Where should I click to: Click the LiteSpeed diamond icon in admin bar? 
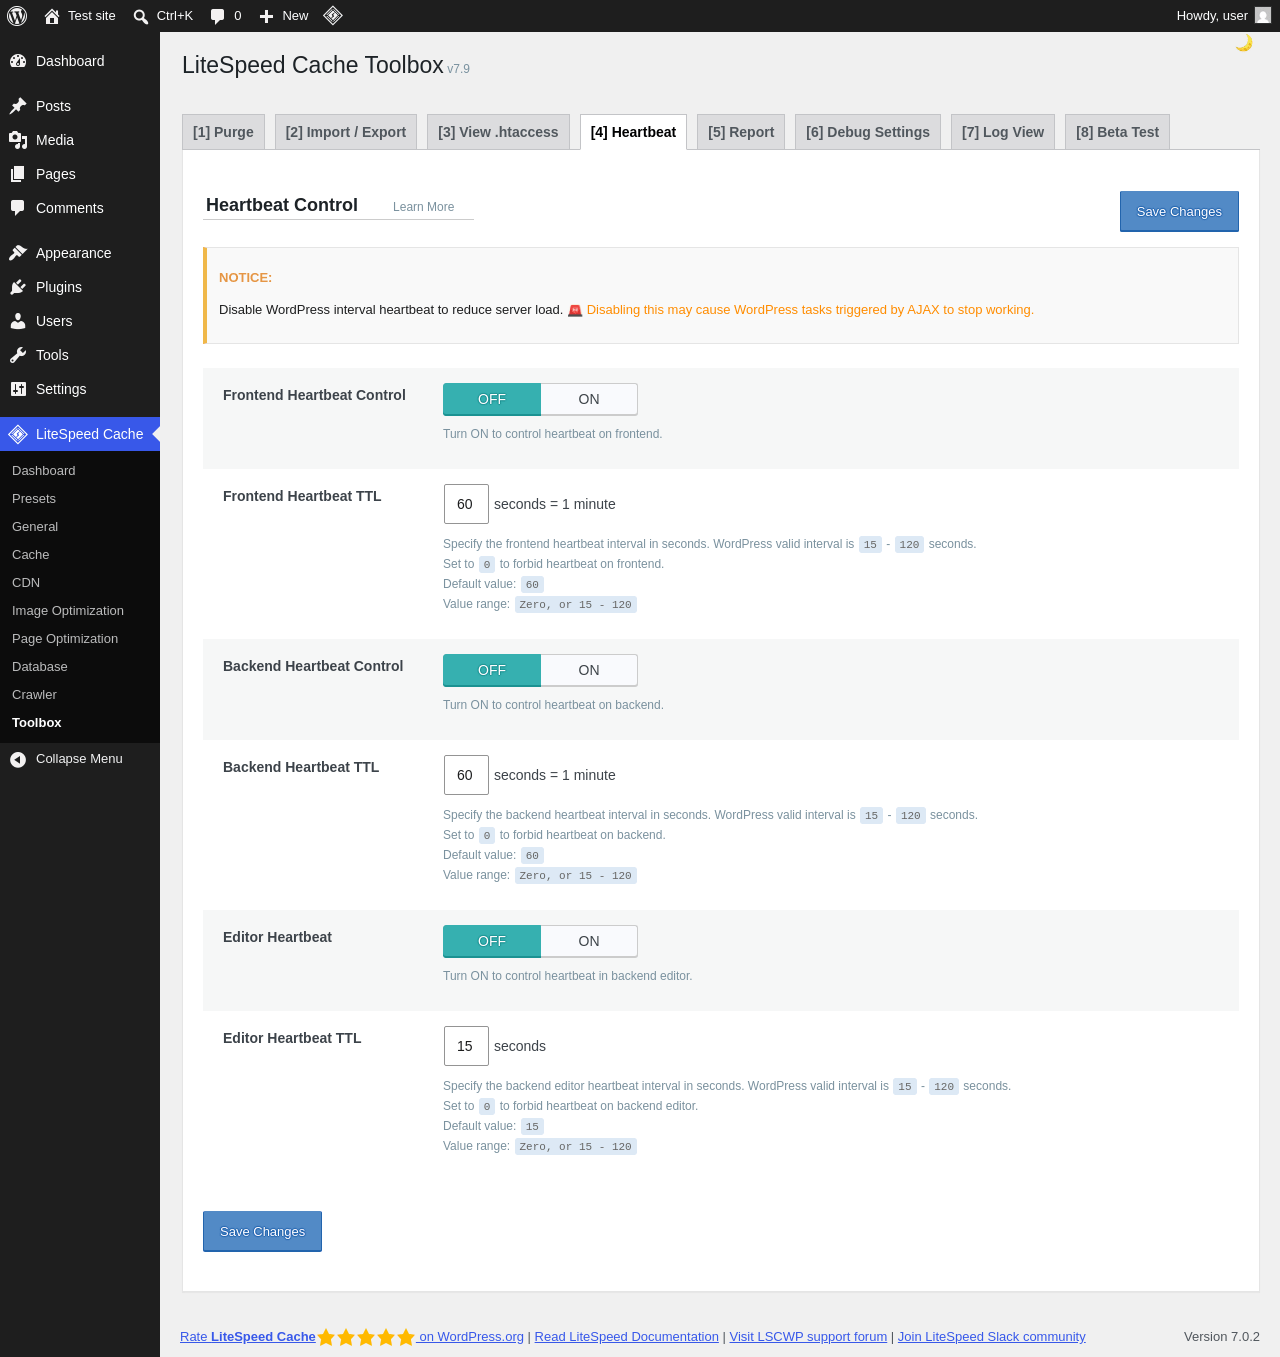333,15
